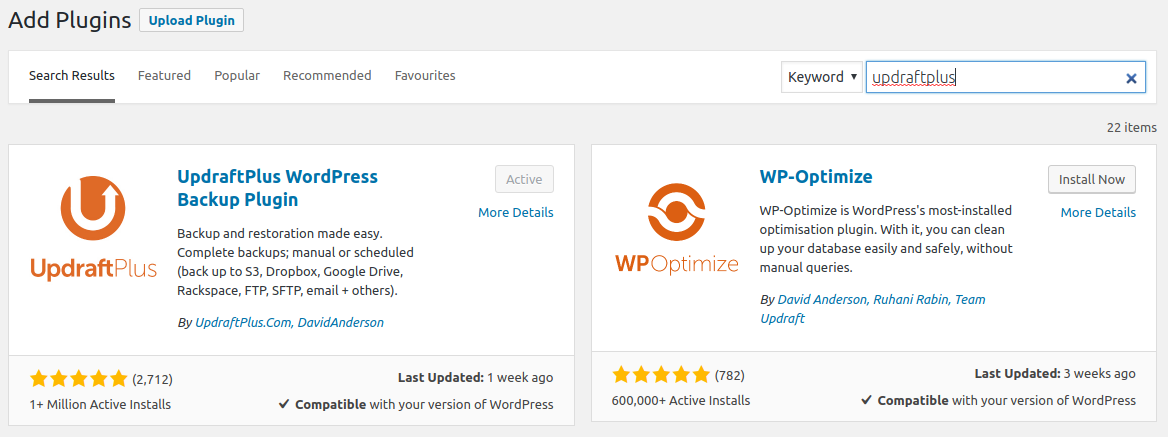Click the UpdraftPlus logo thumbnail

pyautogui.click(x=93, y=228)
